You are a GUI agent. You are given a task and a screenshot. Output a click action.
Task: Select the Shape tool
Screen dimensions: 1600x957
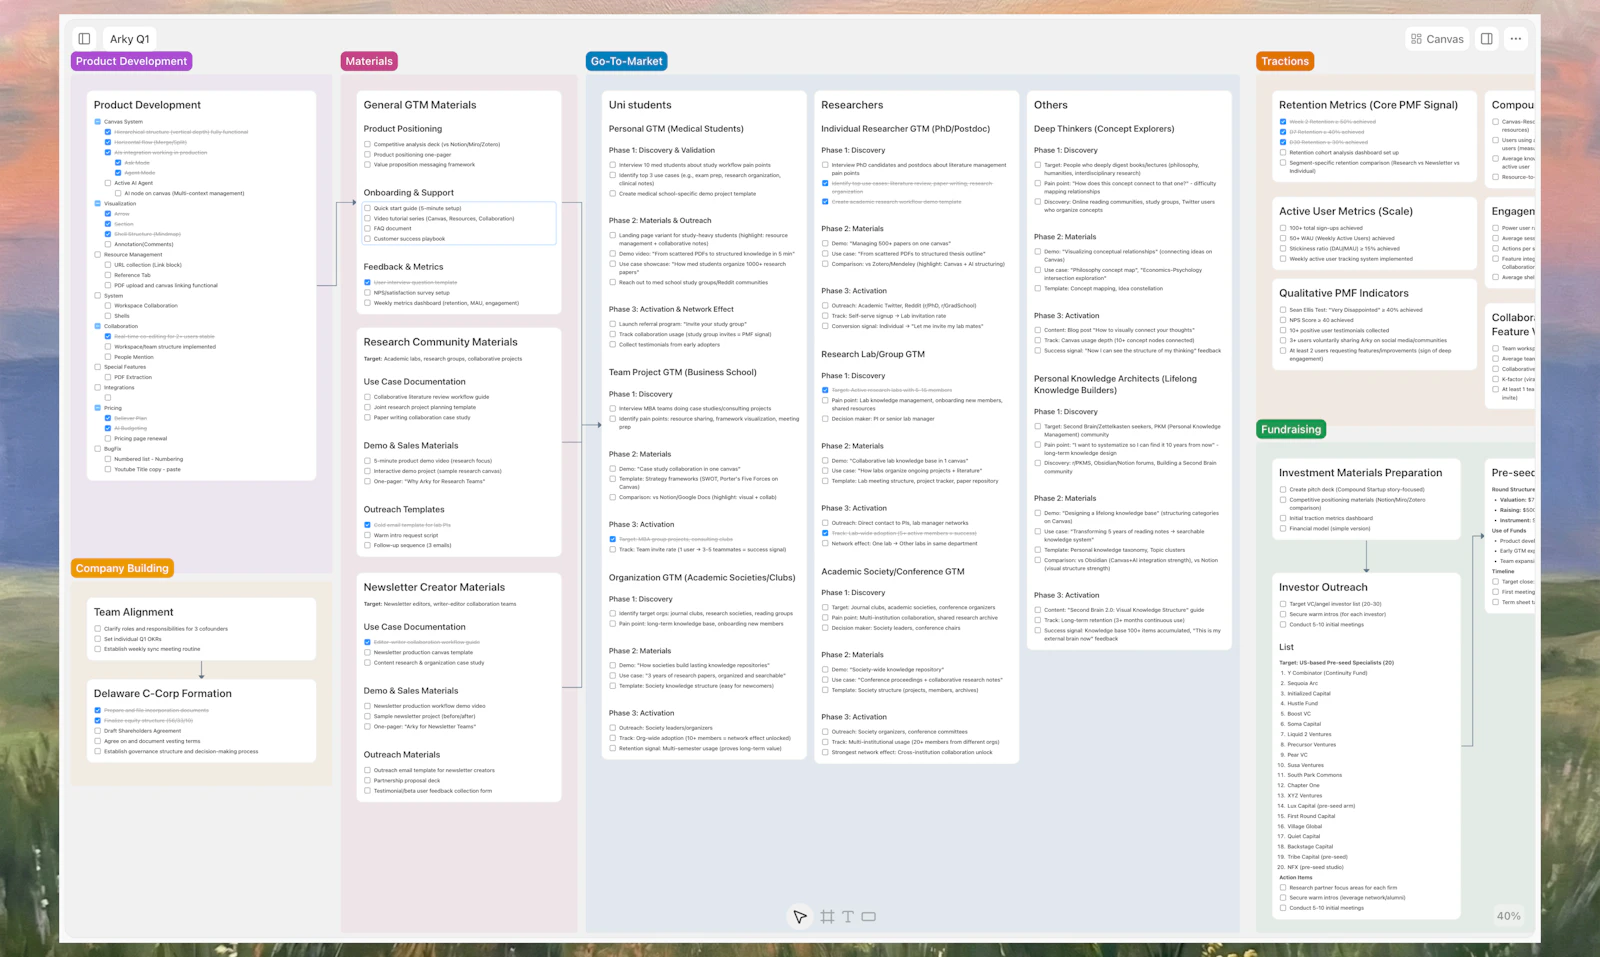867,916
